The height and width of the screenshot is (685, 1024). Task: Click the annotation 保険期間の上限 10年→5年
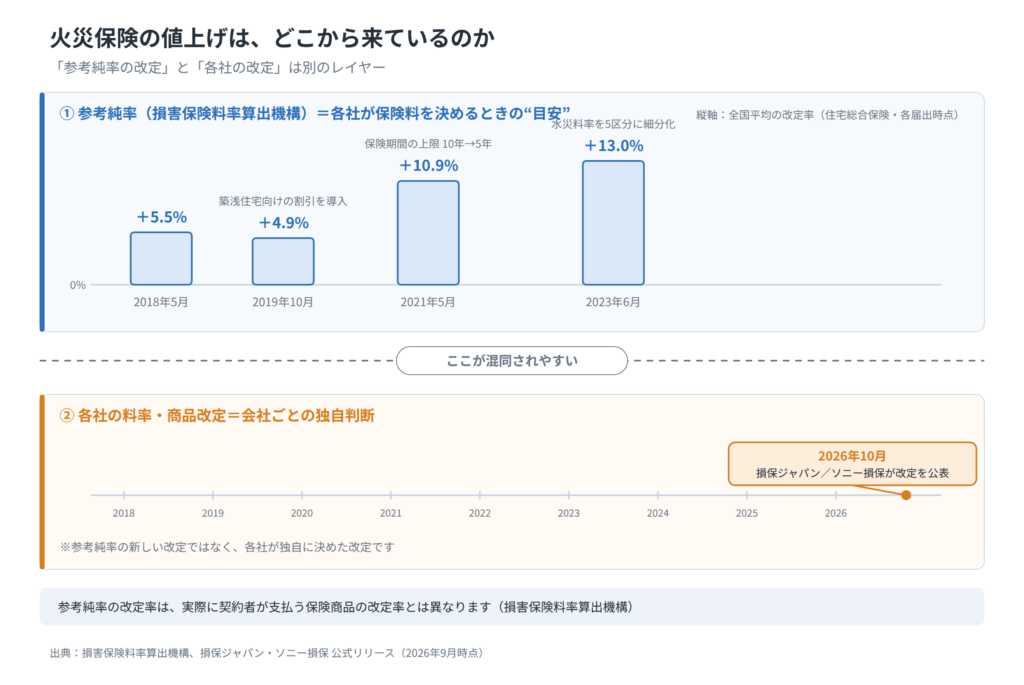coord(428,144)
